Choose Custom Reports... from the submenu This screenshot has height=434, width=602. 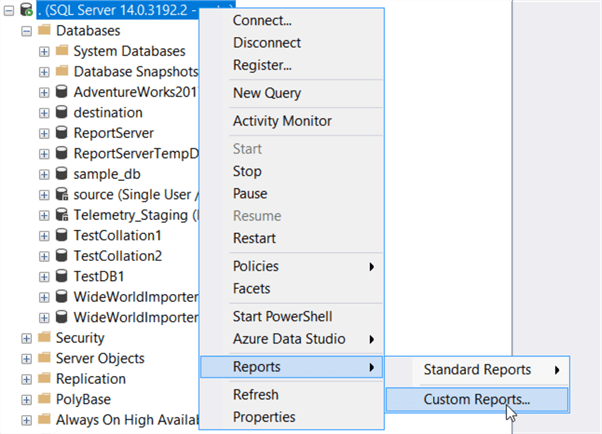tap(477, 399)
